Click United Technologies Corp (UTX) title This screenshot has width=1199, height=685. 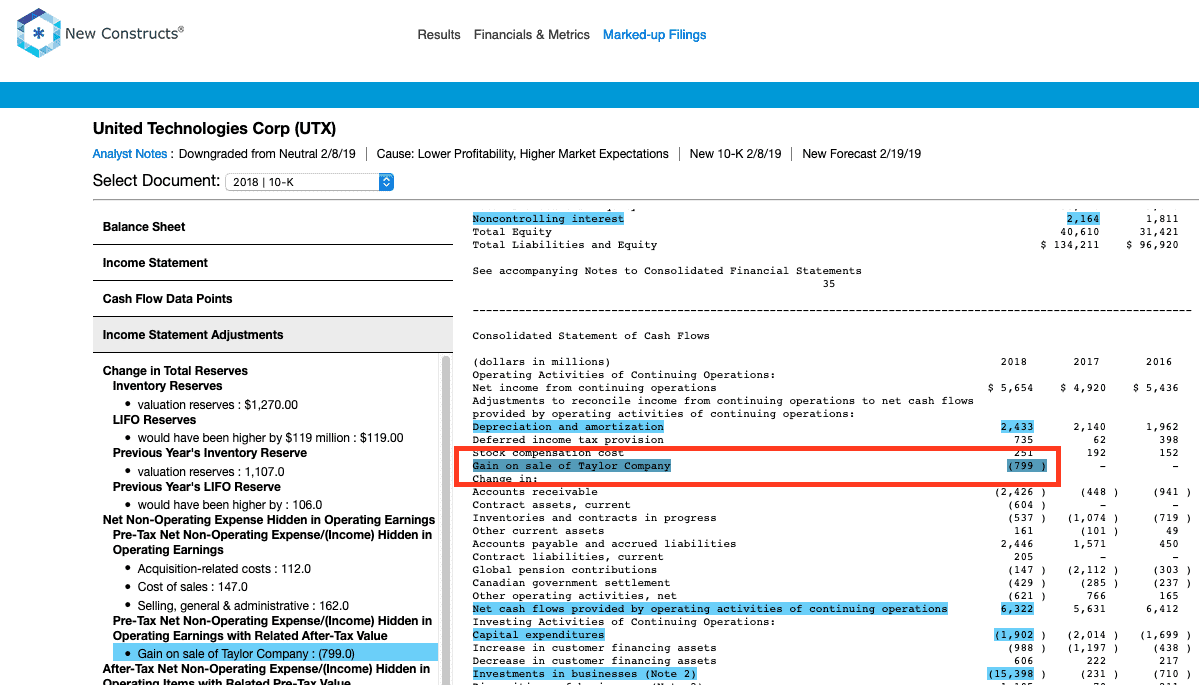point(215,128)
